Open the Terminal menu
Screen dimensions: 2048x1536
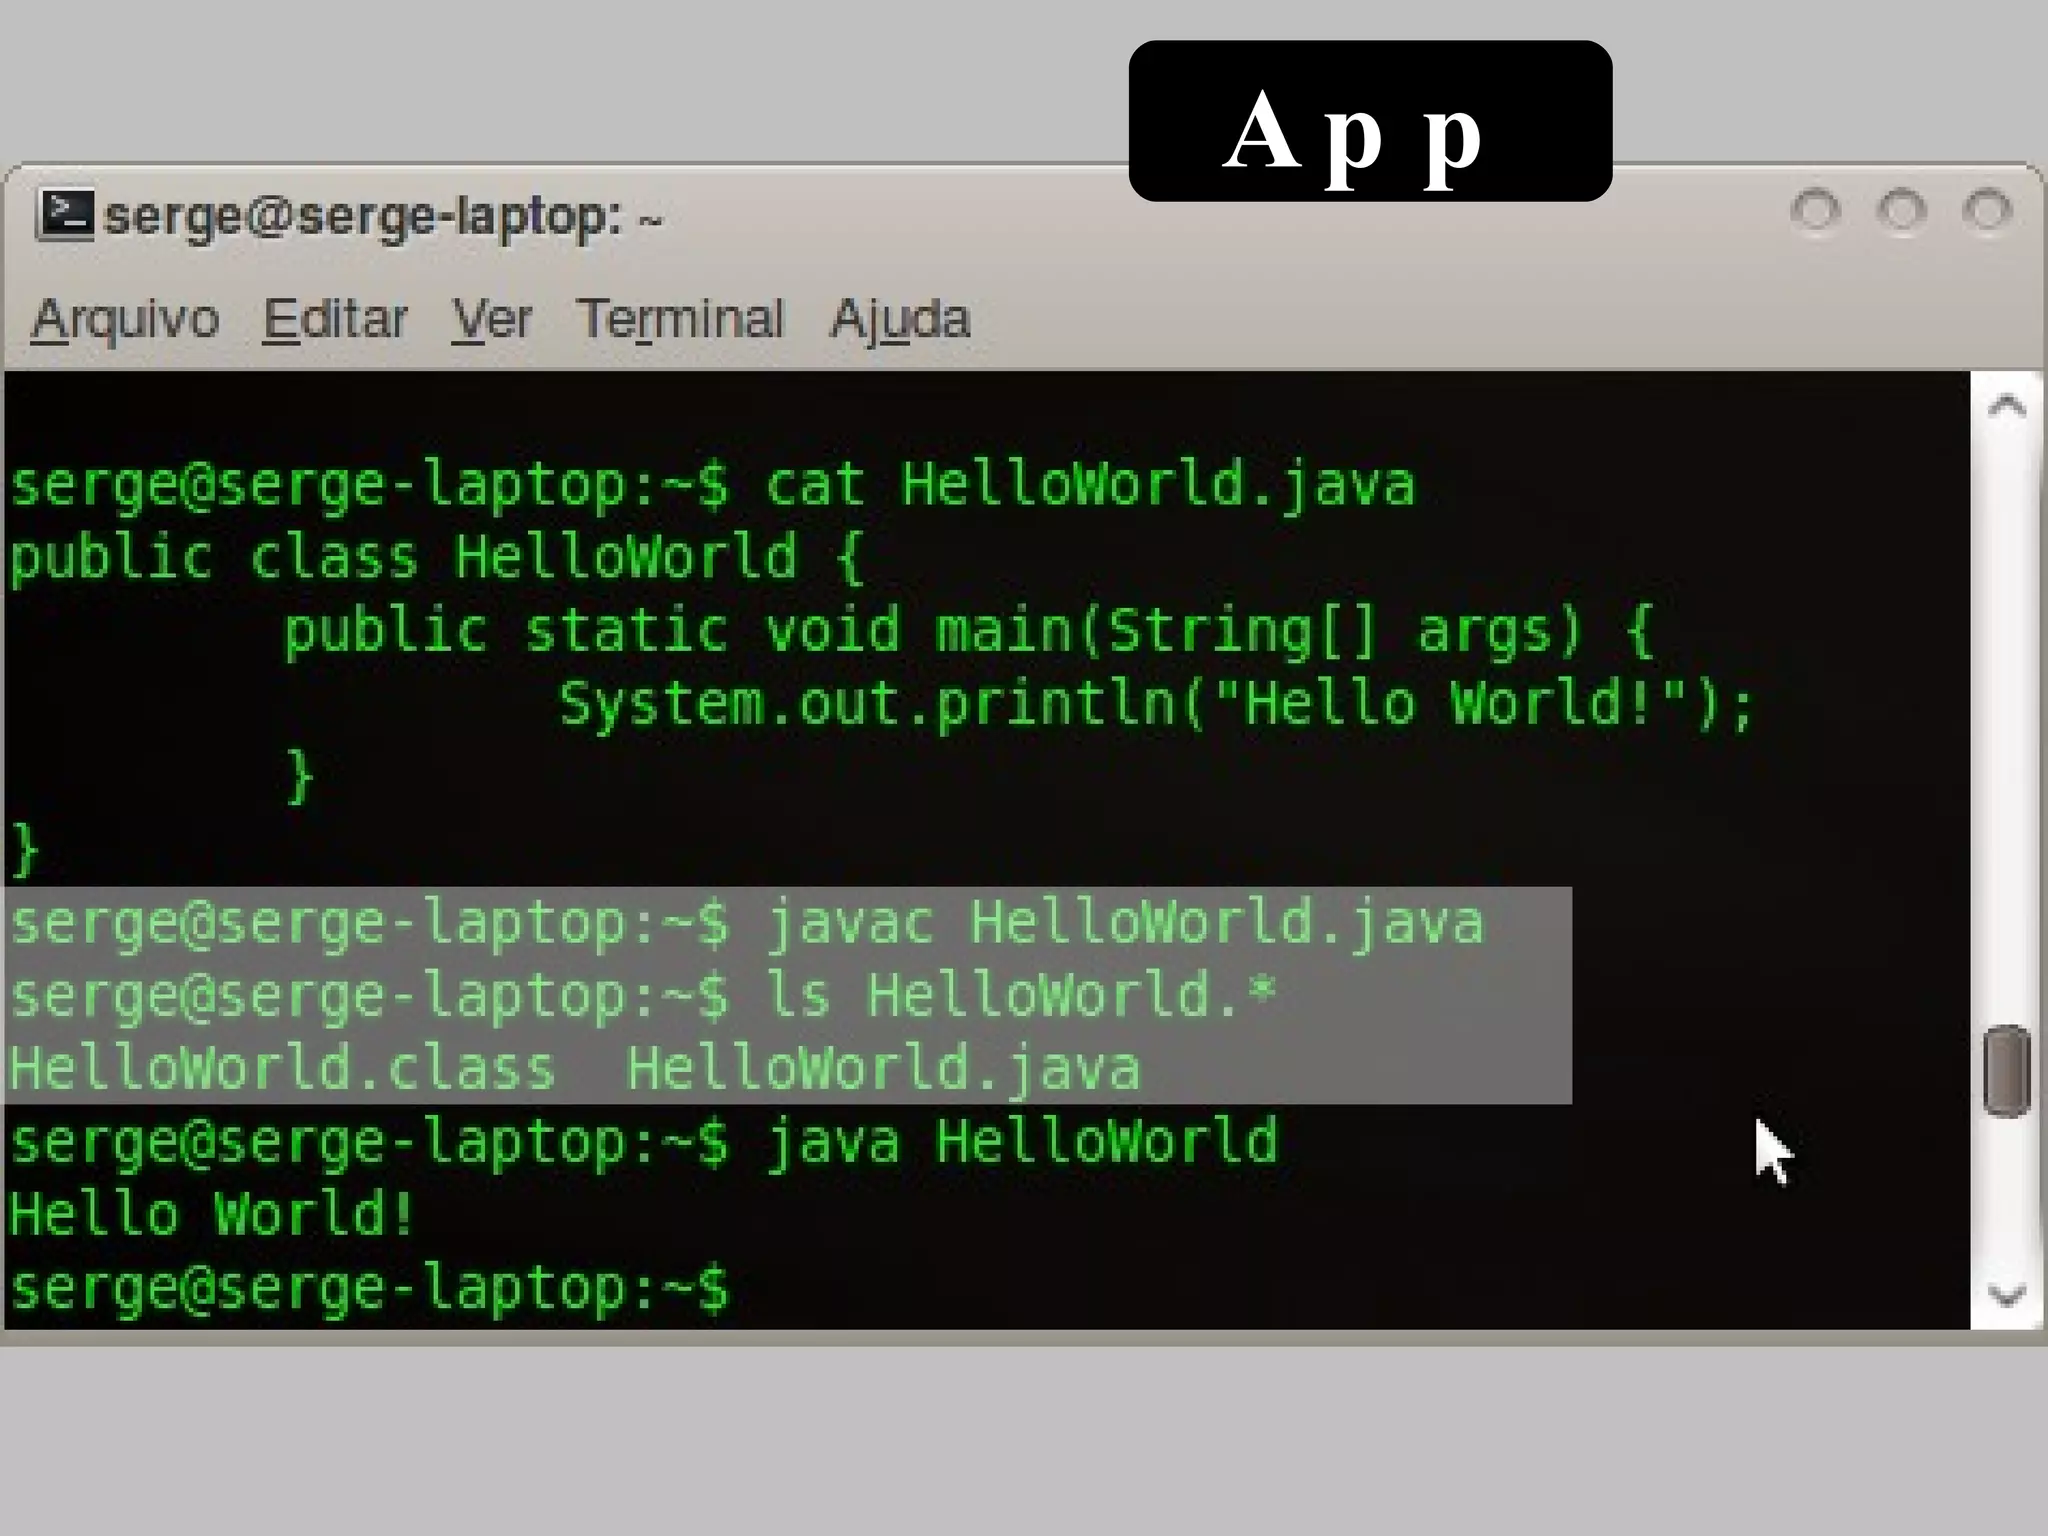coord(680,320)
